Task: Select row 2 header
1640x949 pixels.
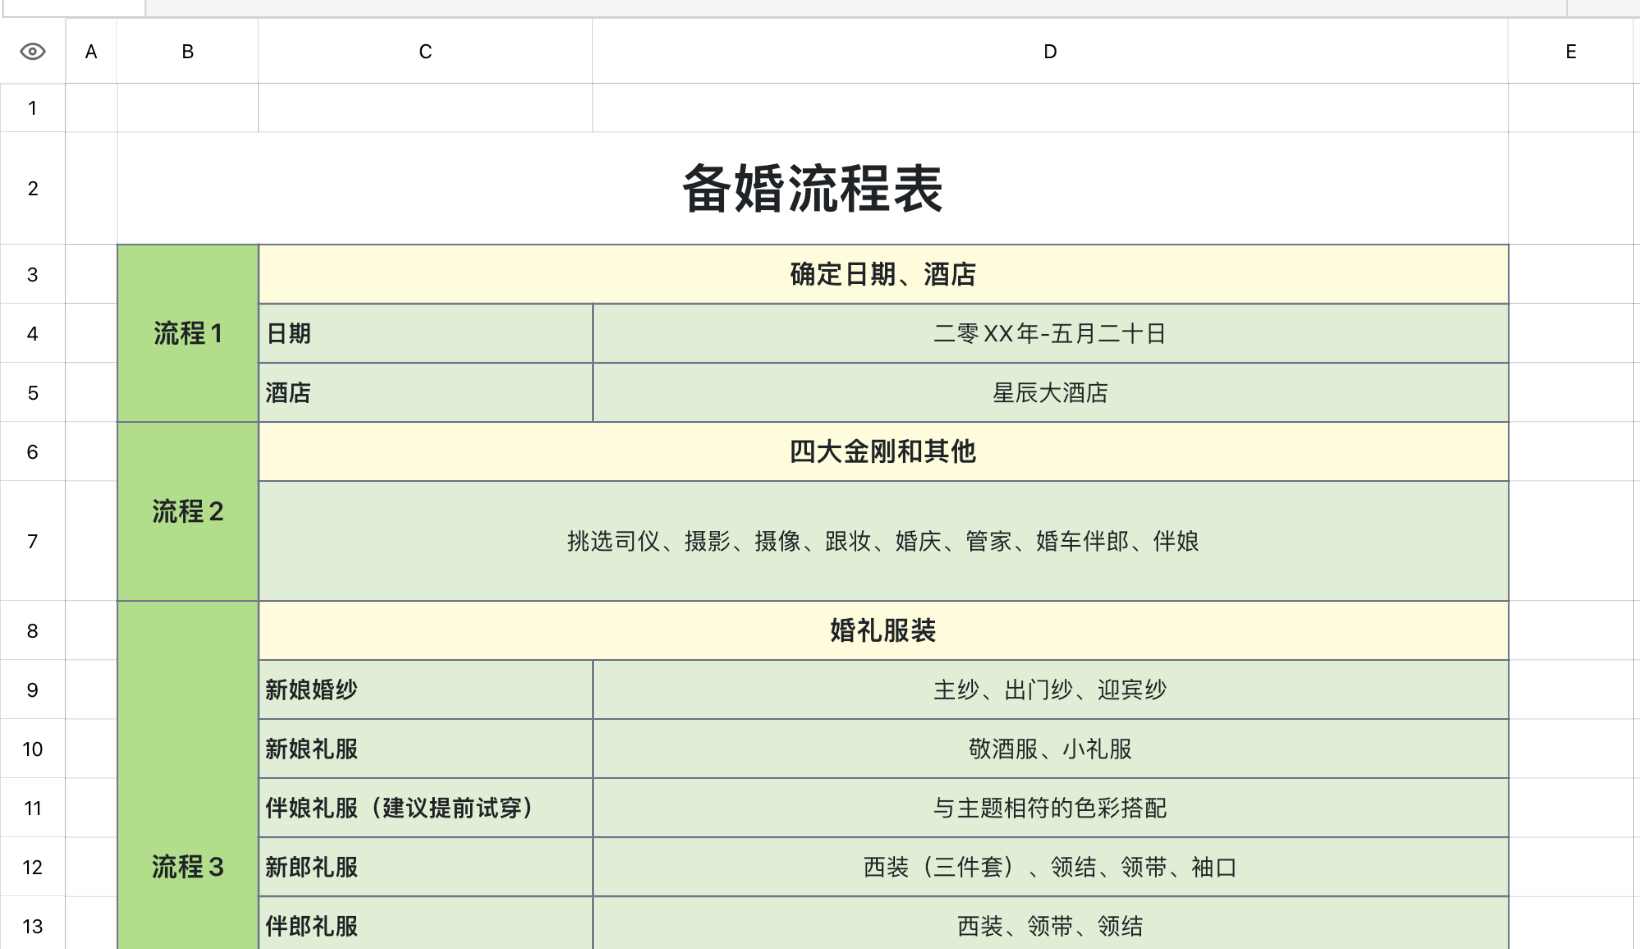Action: click(x=32, y=188)
